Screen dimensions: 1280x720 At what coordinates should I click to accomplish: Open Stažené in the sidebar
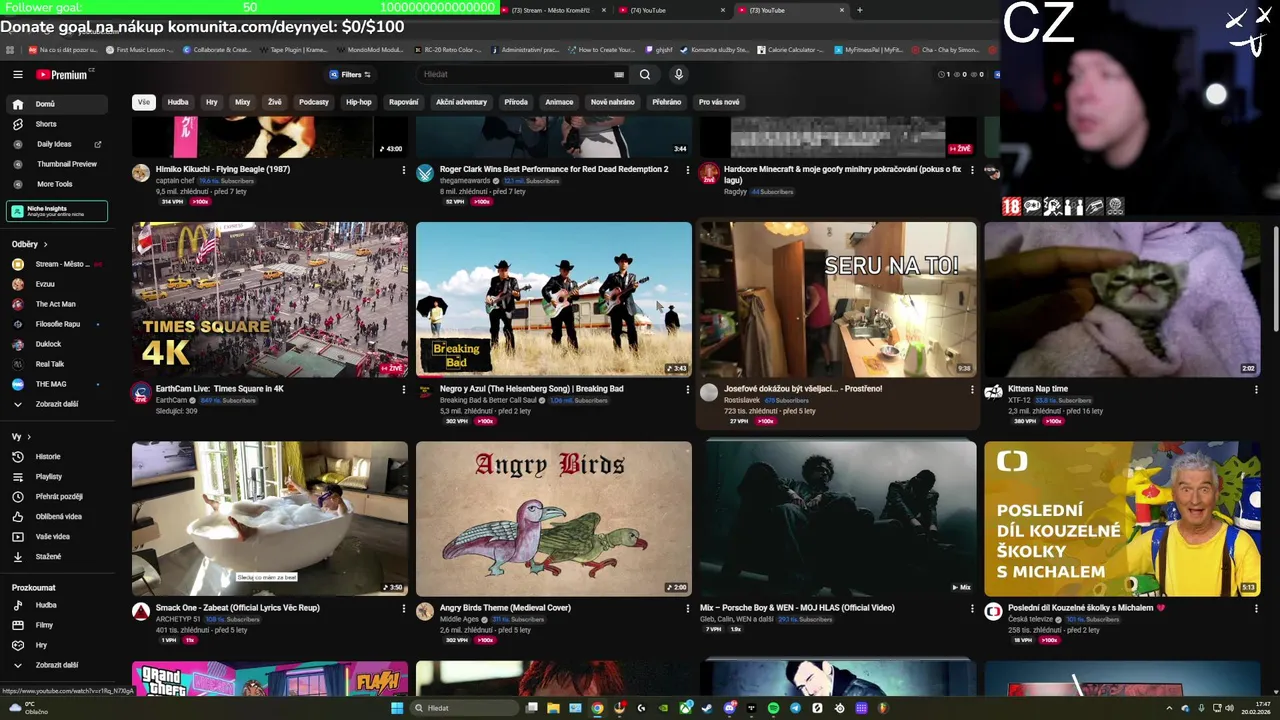[x=56, y=557]
